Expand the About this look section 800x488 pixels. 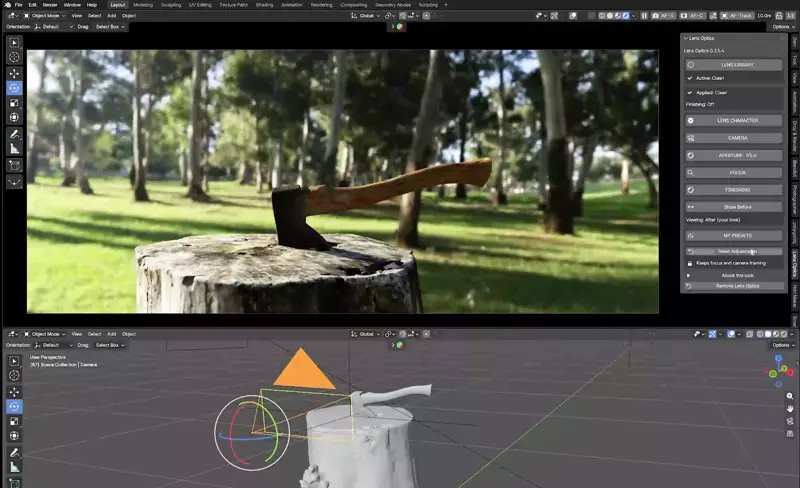(734, 275)
